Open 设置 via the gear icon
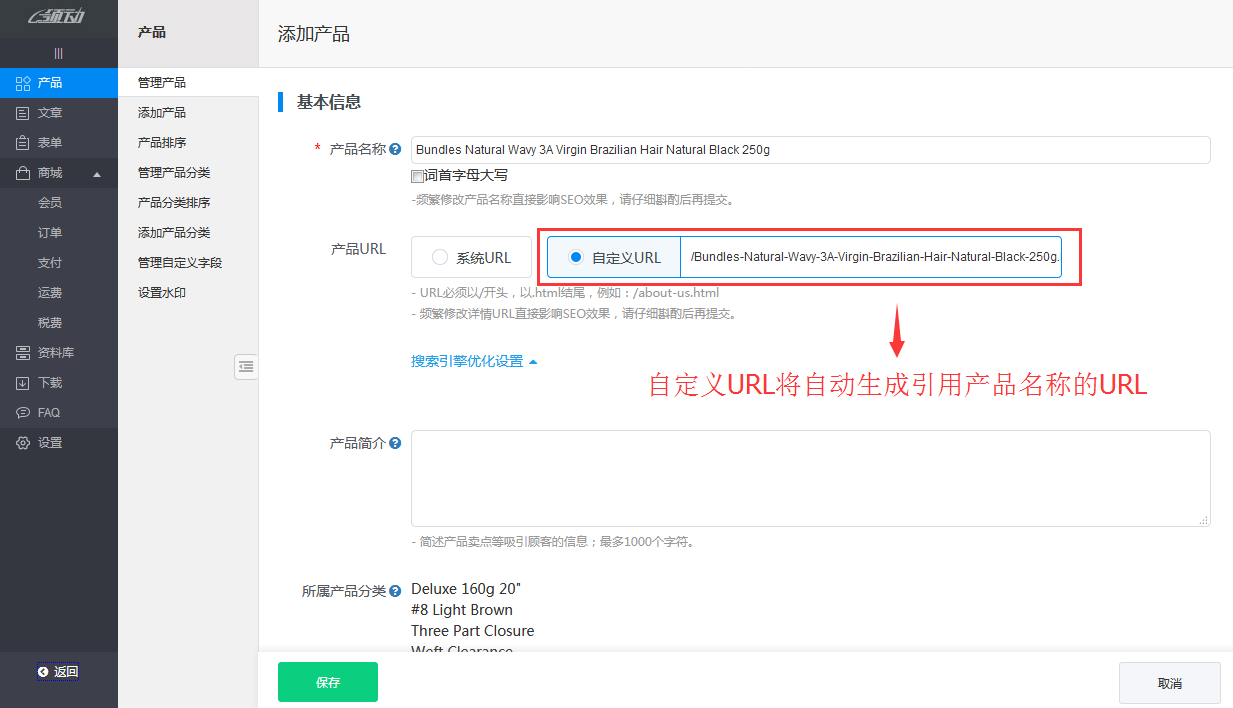Screen dimensions: 1233x708 click(22, 443)
